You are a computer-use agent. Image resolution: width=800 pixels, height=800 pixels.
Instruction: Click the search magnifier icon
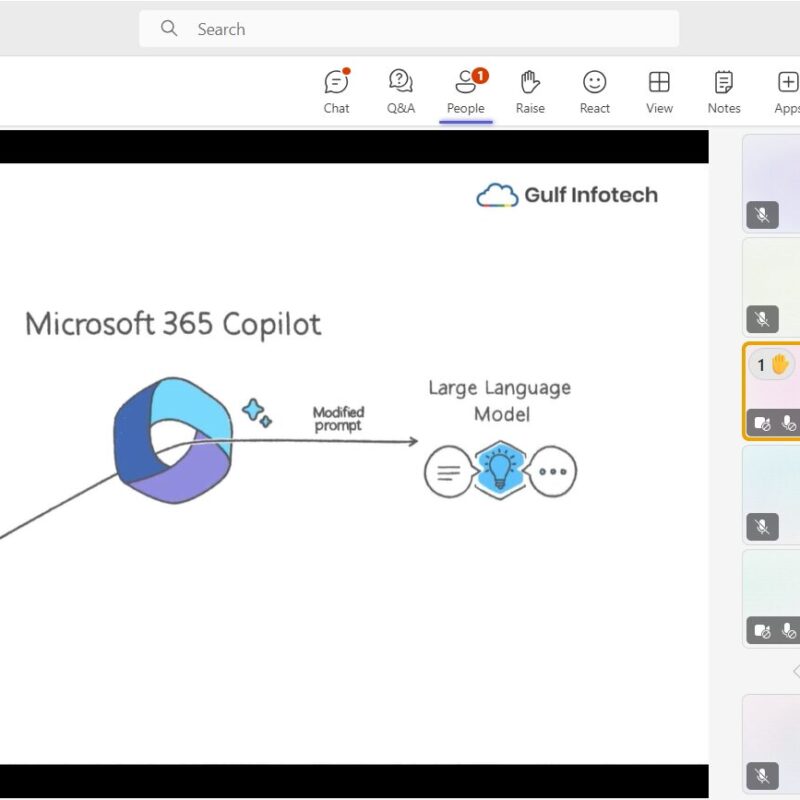click(170, 29)
